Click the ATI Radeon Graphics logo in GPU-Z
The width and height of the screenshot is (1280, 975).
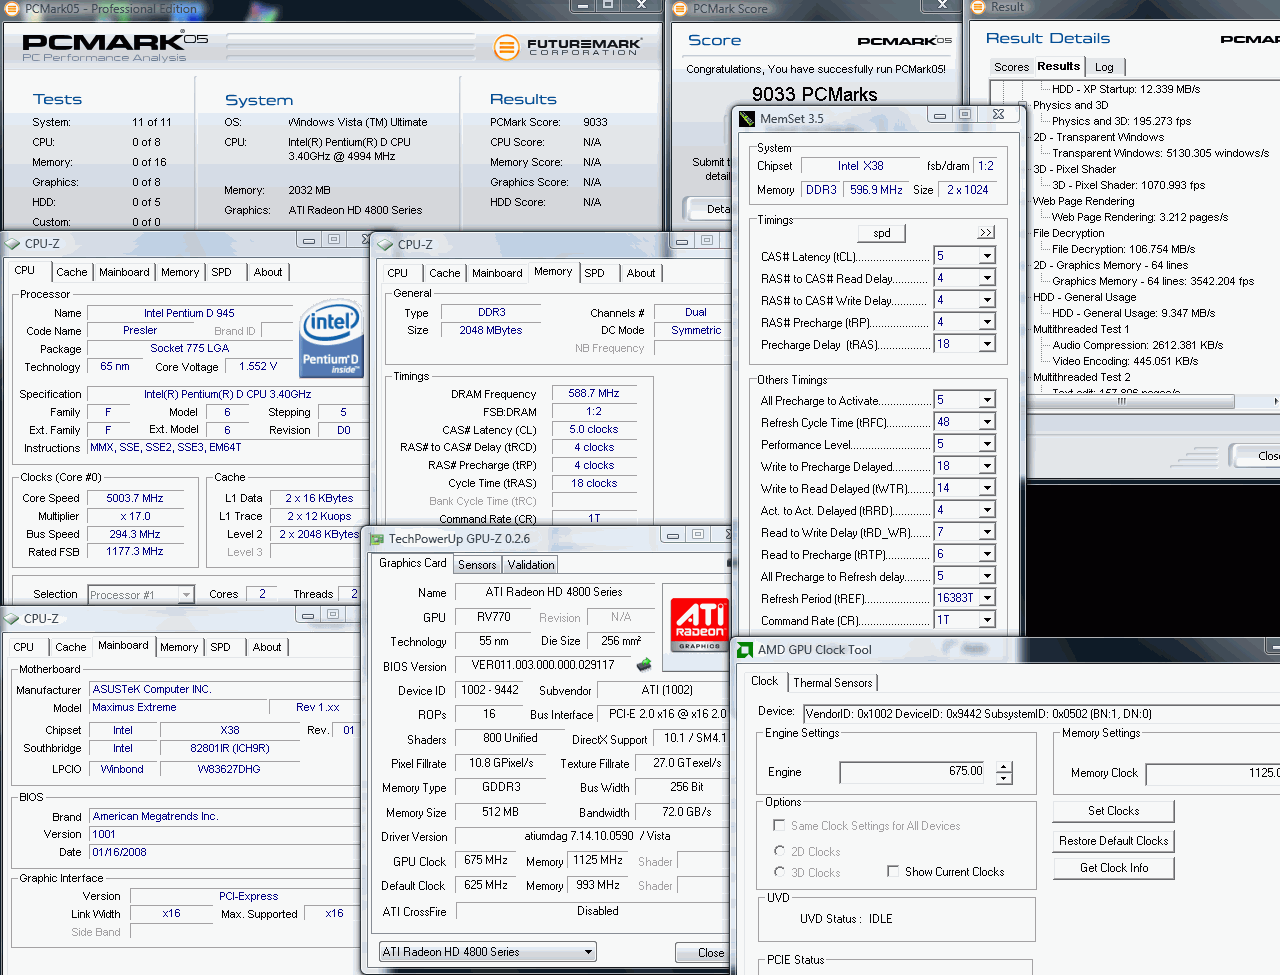700,624
